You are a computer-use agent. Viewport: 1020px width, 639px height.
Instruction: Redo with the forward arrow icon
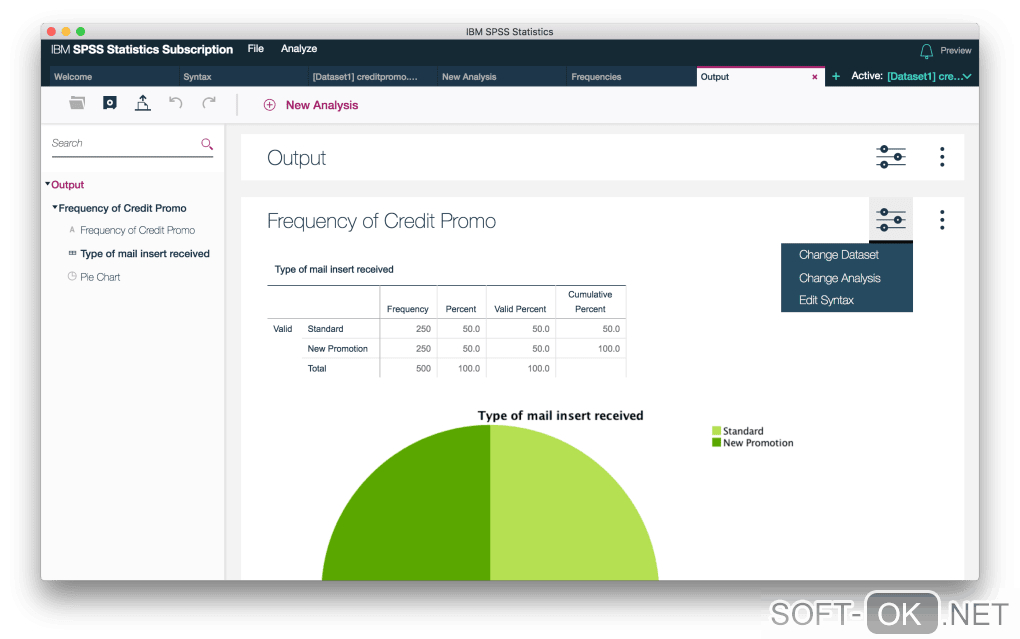coord(209,102)
